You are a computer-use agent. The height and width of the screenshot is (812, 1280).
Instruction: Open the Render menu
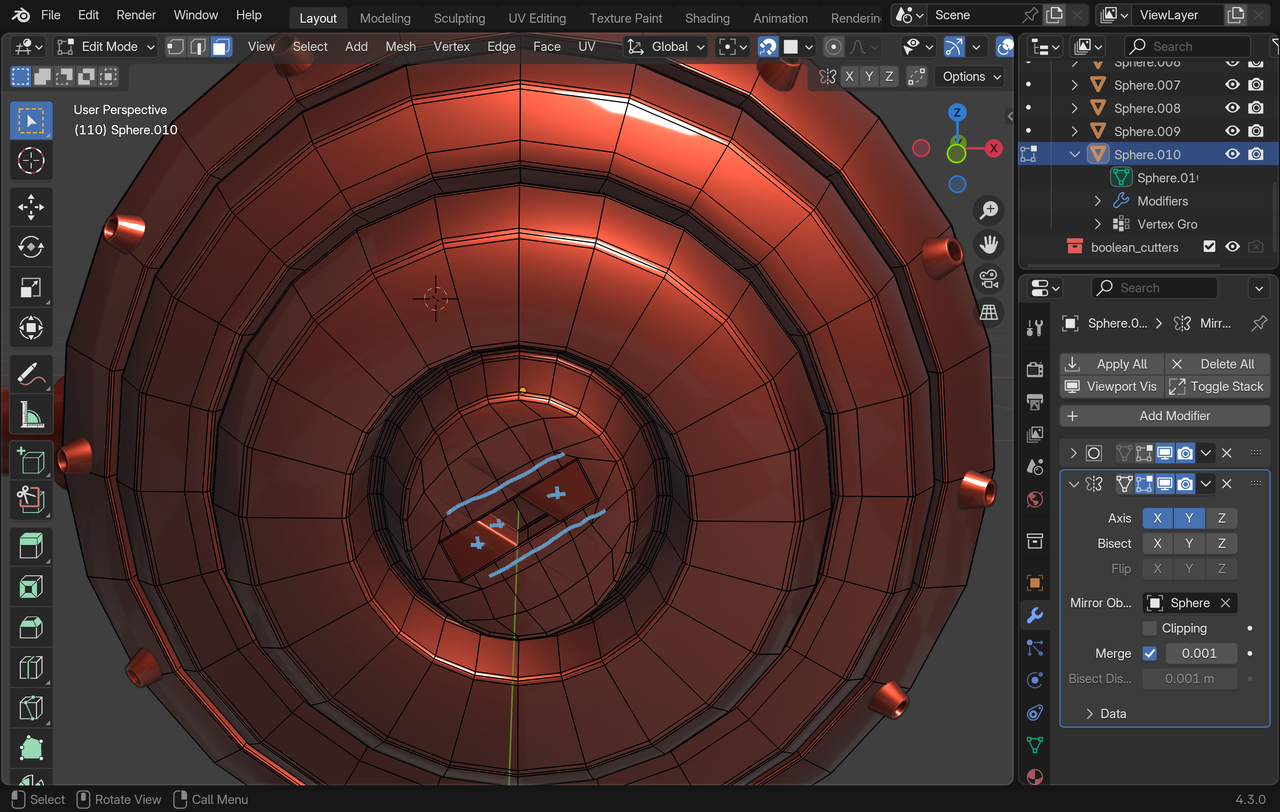[x=136, y=15]
